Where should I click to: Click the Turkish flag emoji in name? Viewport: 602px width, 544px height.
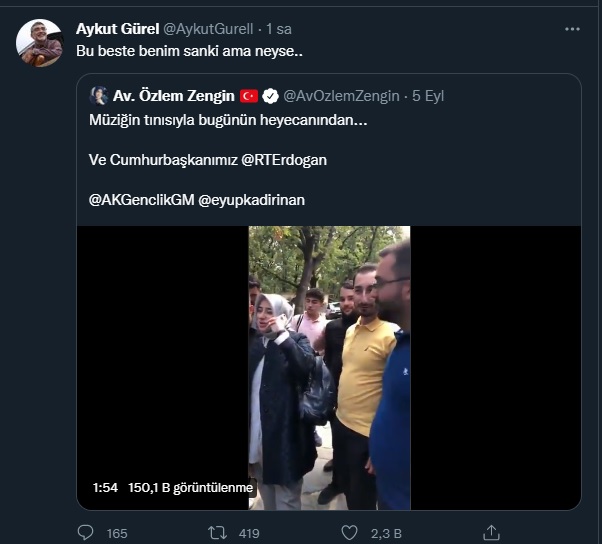click(x=249, y=97)
